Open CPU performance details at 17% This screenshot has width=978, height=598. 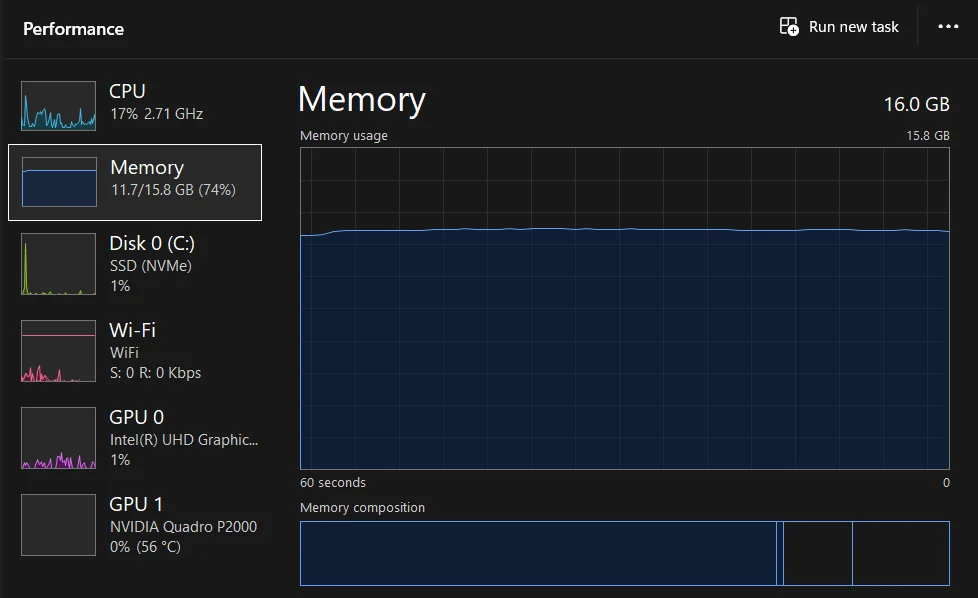point(155,102)
